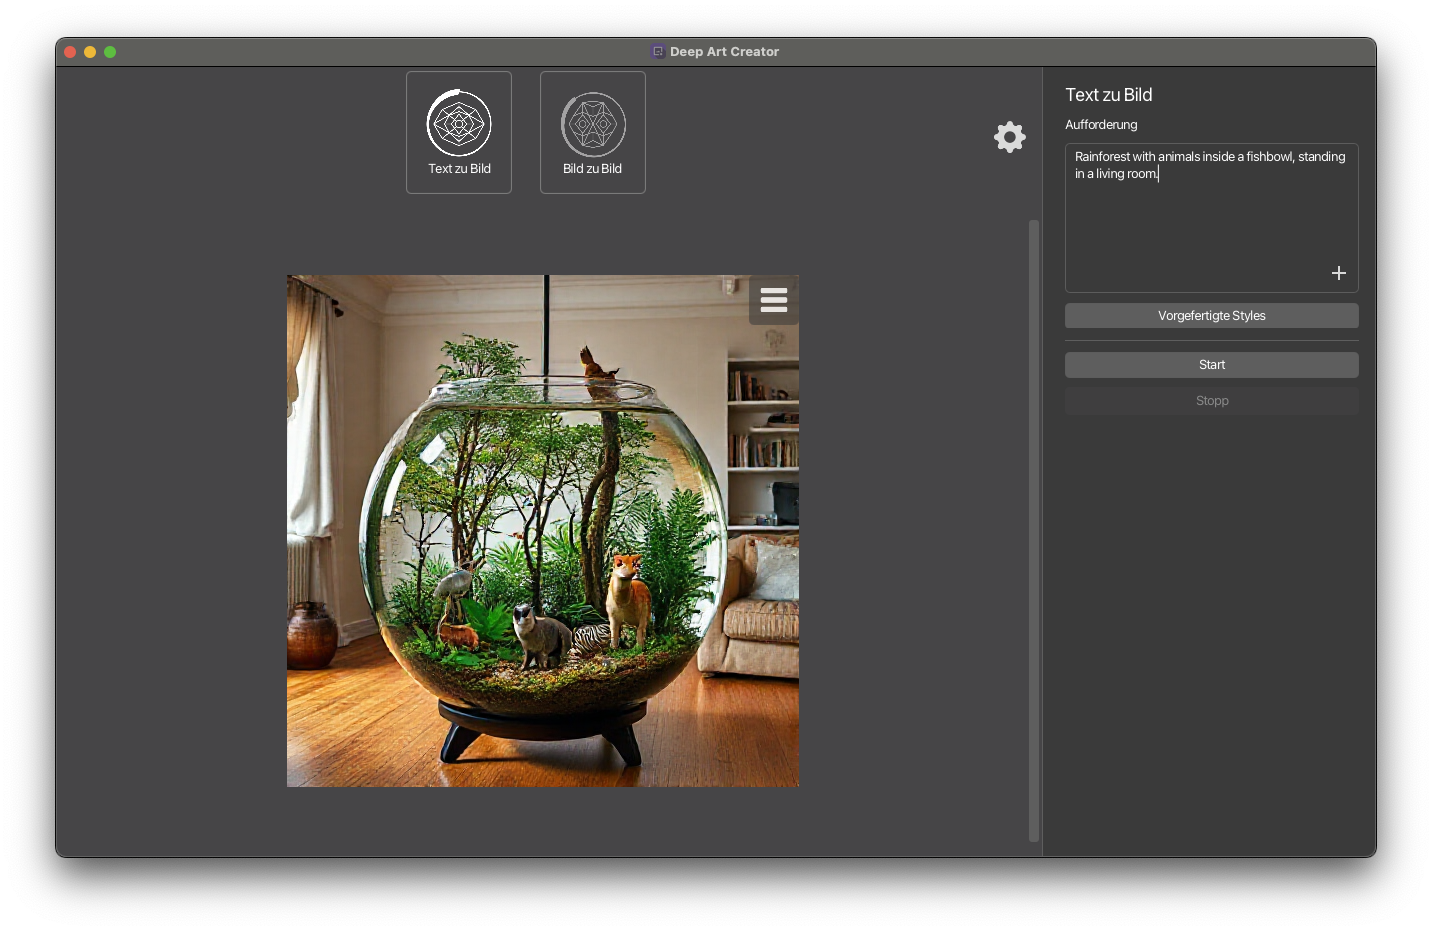This screenshot has height=931, width=1432.
Task: Minimize window with the yellow button
Action: pos(90,52)
